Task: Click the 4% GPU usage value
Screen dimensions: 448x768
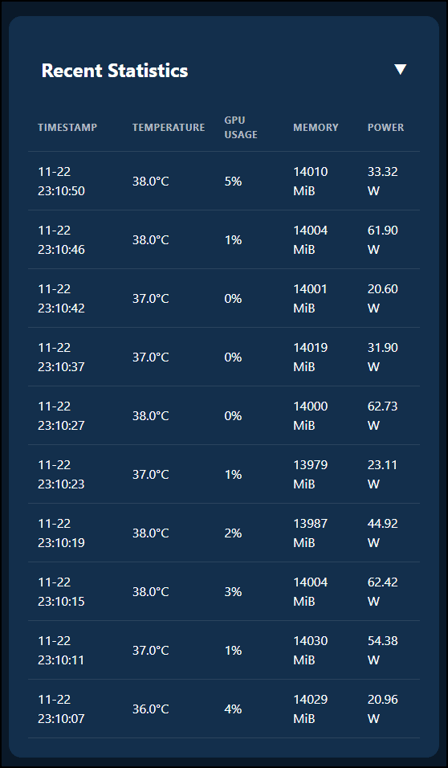Action: click(233, 709)
